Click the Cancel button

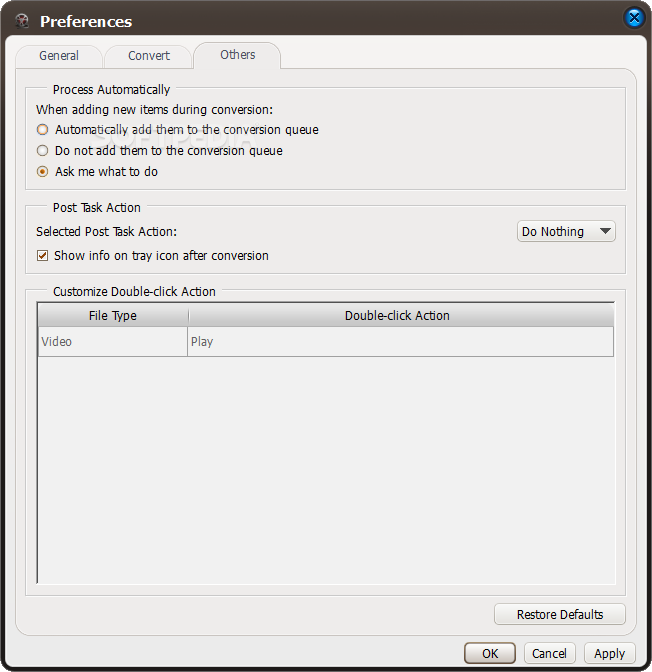[x=549, y=653]
